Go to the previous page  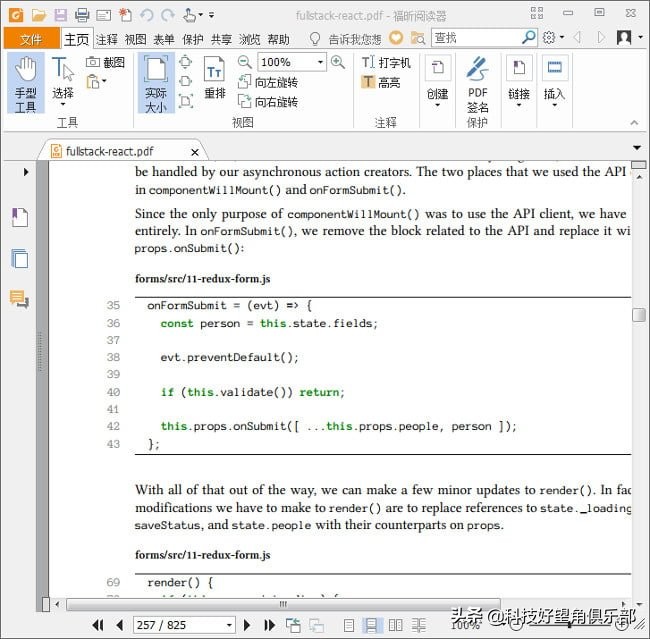tap(120, 625)
